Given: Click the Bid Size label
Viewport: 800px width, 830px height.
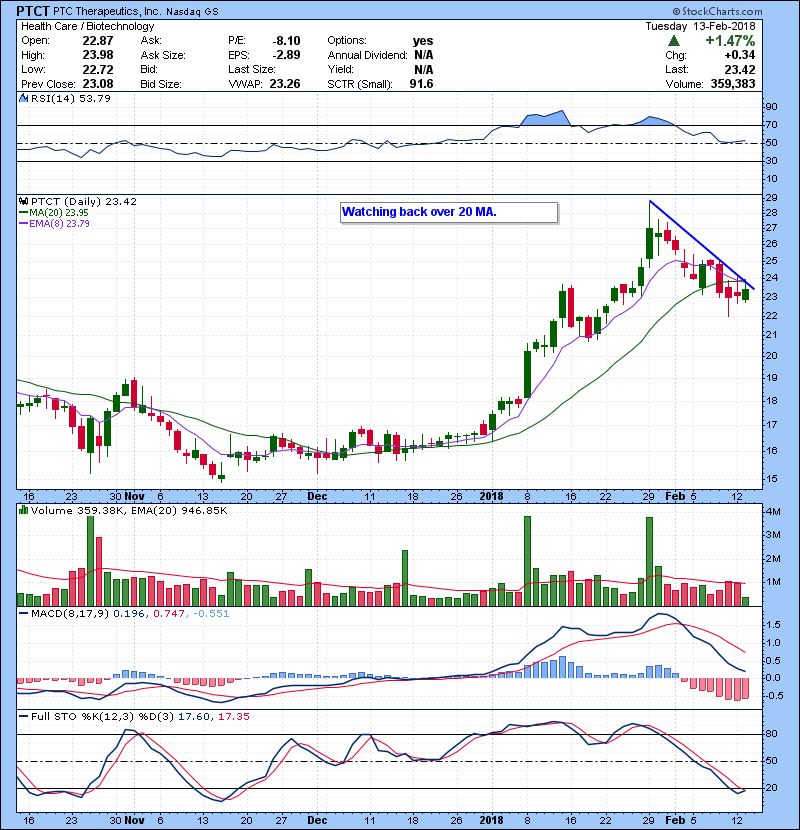Looking at the screenshot, I should pyautogui.click(x=161, y=84).
